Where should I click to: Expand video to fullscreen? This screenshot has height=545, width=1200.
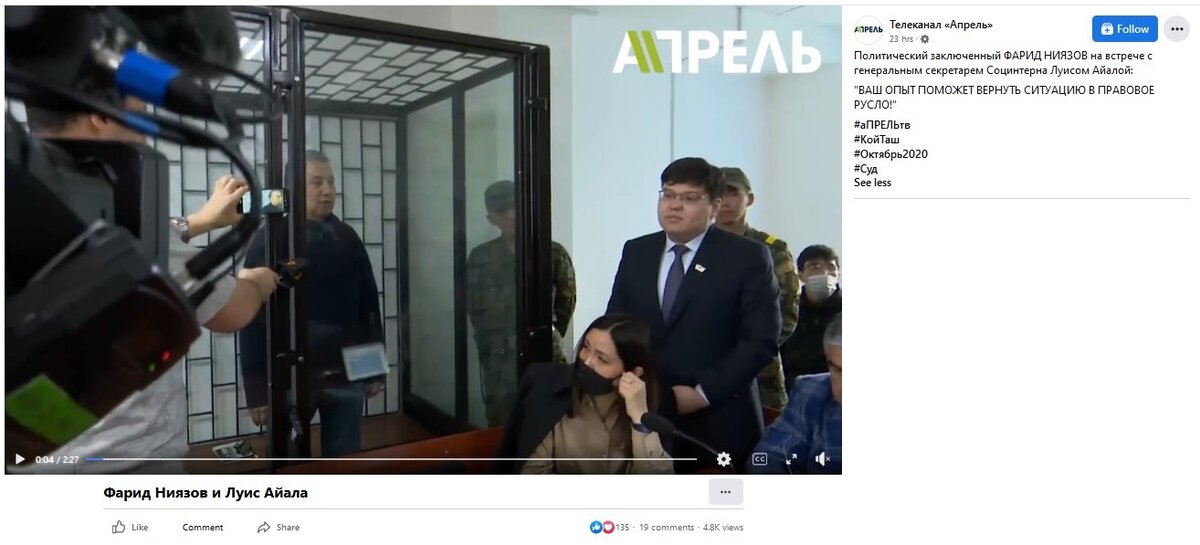[791, 459]
